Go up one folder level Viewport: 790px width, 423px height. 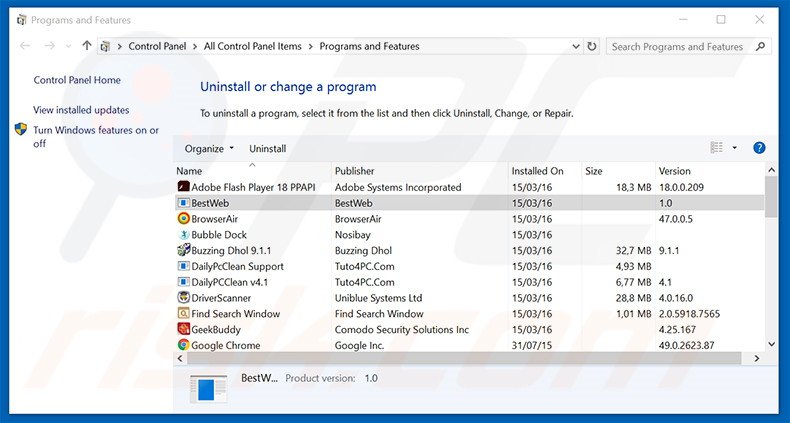tap(87, 46)
